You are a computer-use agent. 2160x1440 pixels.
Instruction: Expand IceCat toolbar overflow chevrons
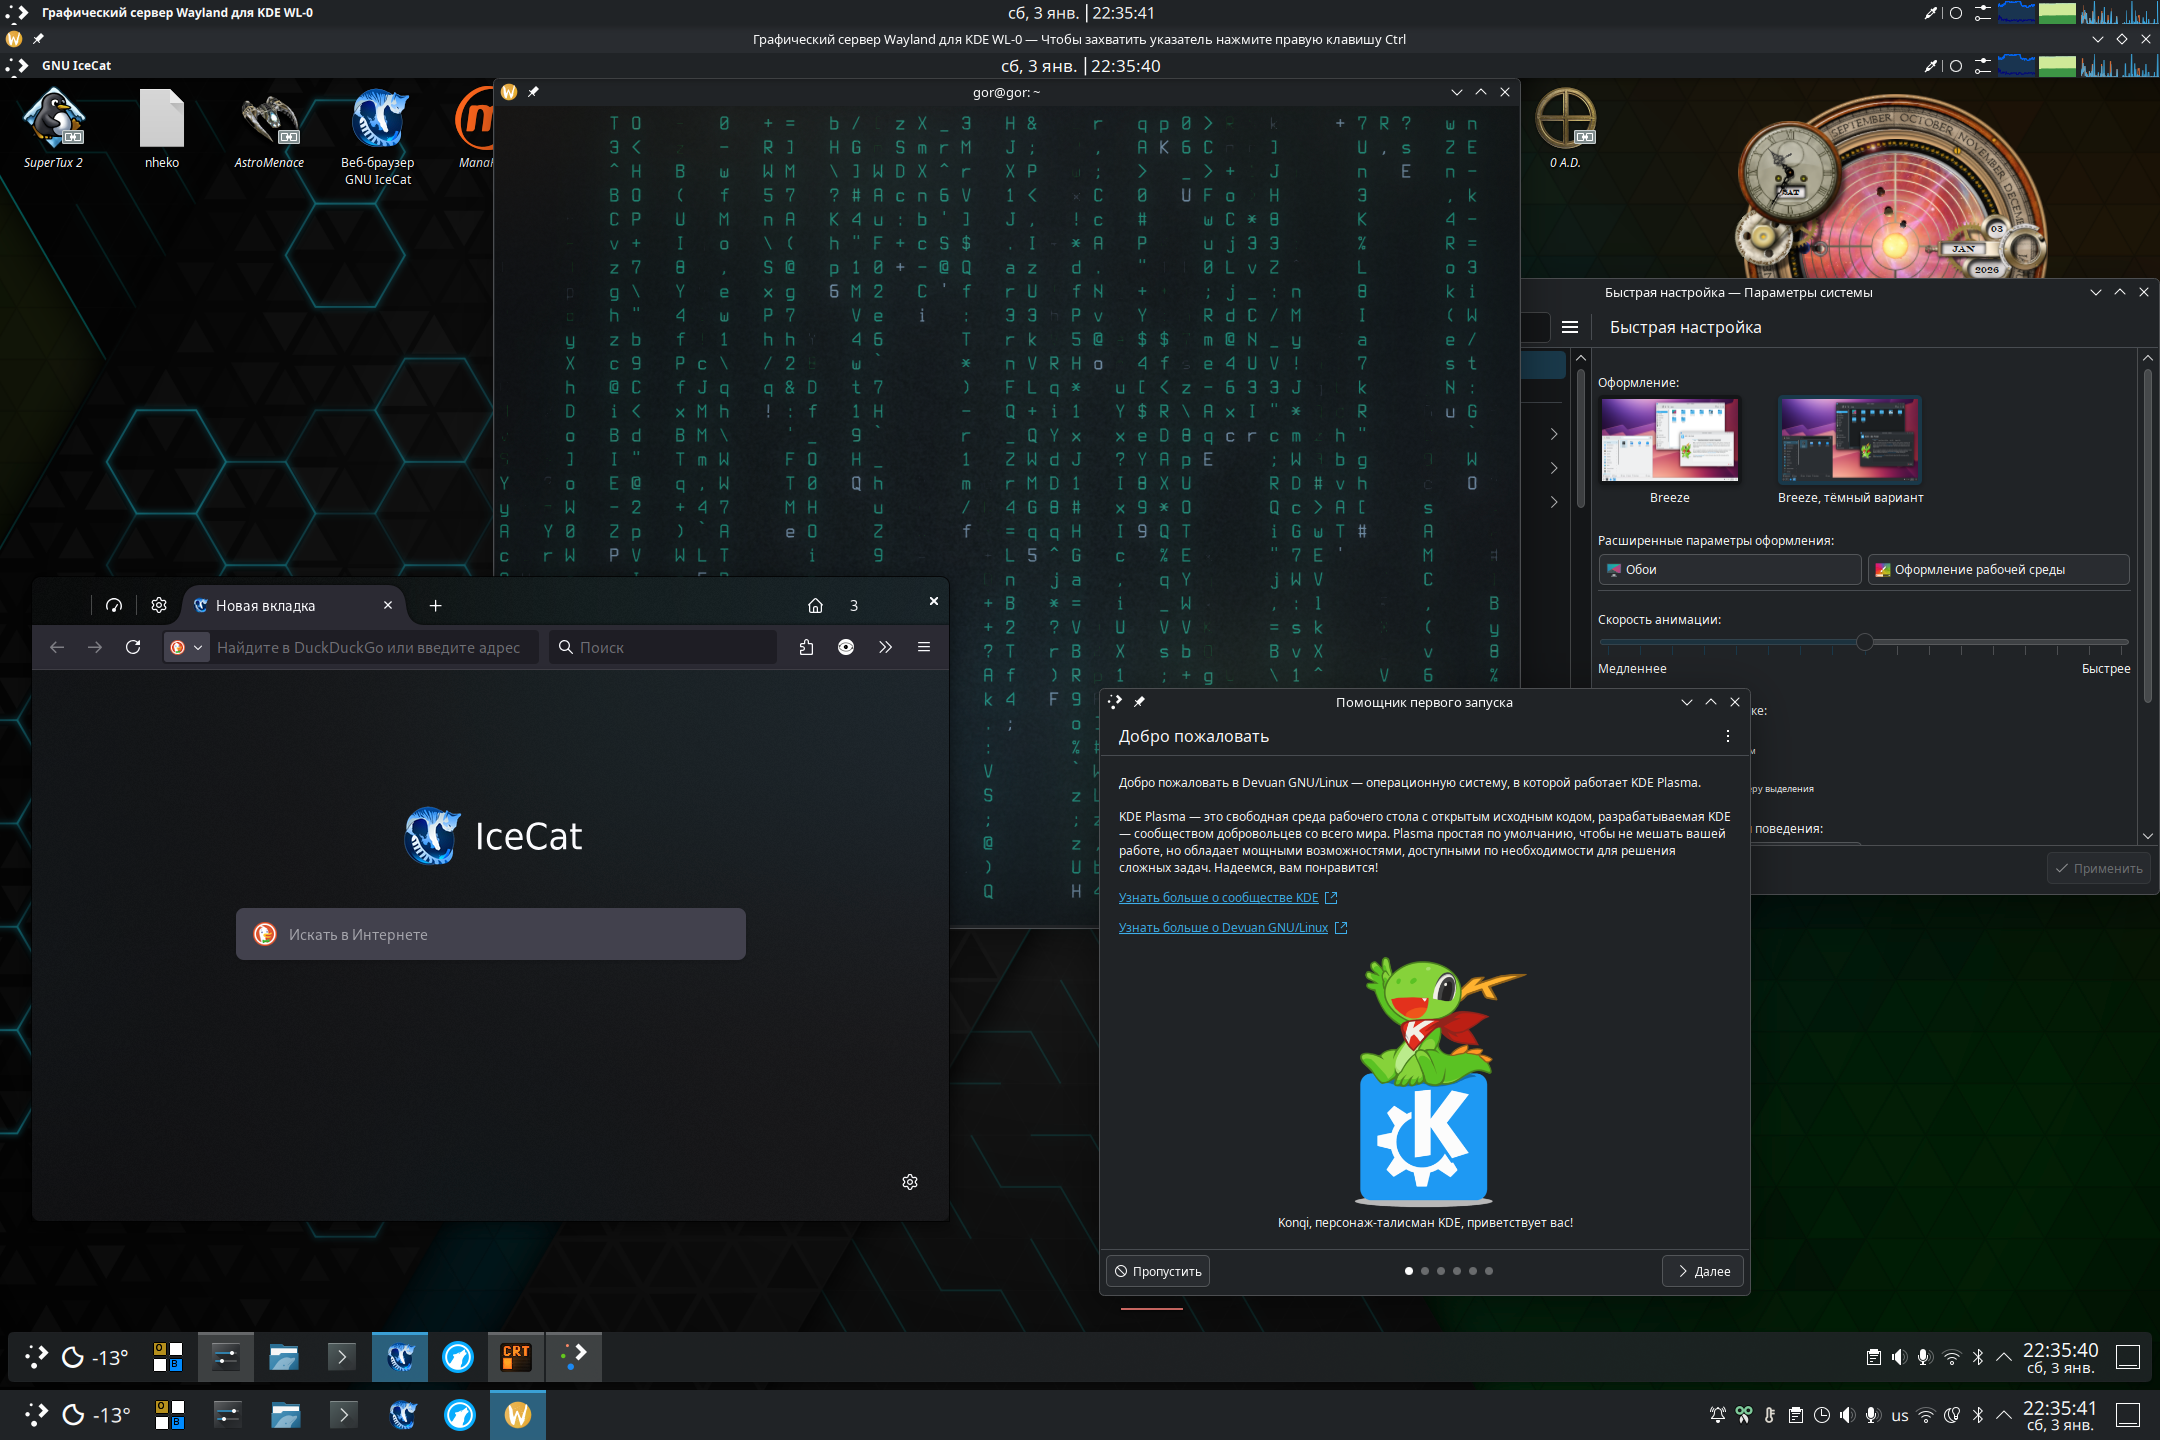tap(885, 647)
